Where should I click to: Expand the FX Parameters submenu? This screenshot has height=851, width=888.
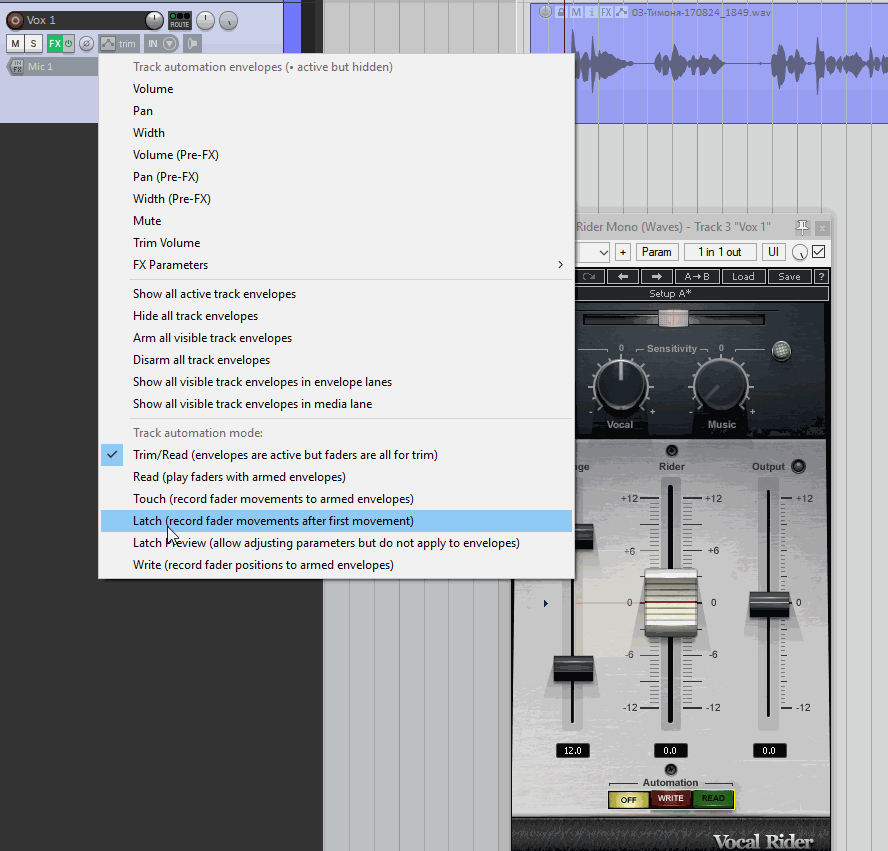pos(336,265)
